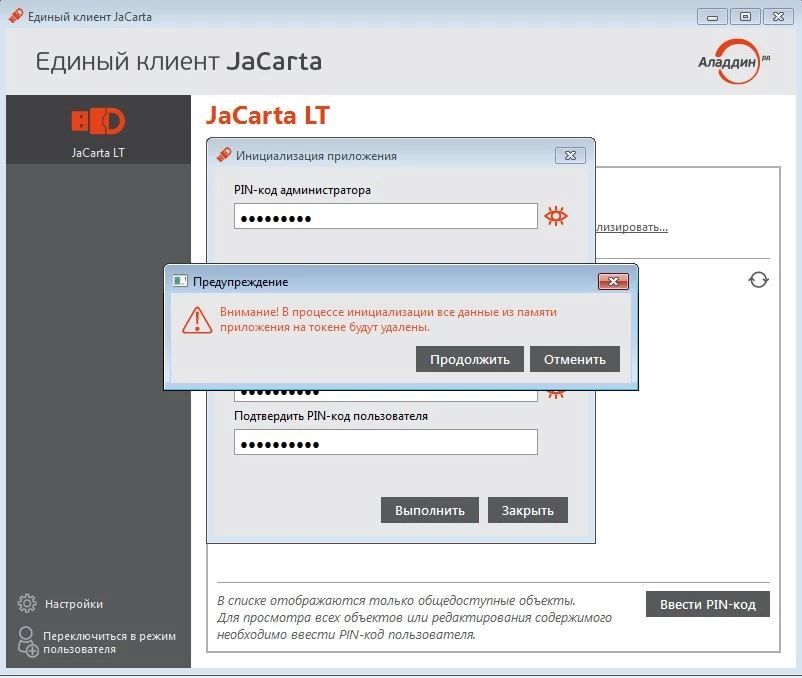The height and width of the screenshot is (678, 802).
Task: Maximize the Единый клиент JaCarta window
Action: point(745,17)
